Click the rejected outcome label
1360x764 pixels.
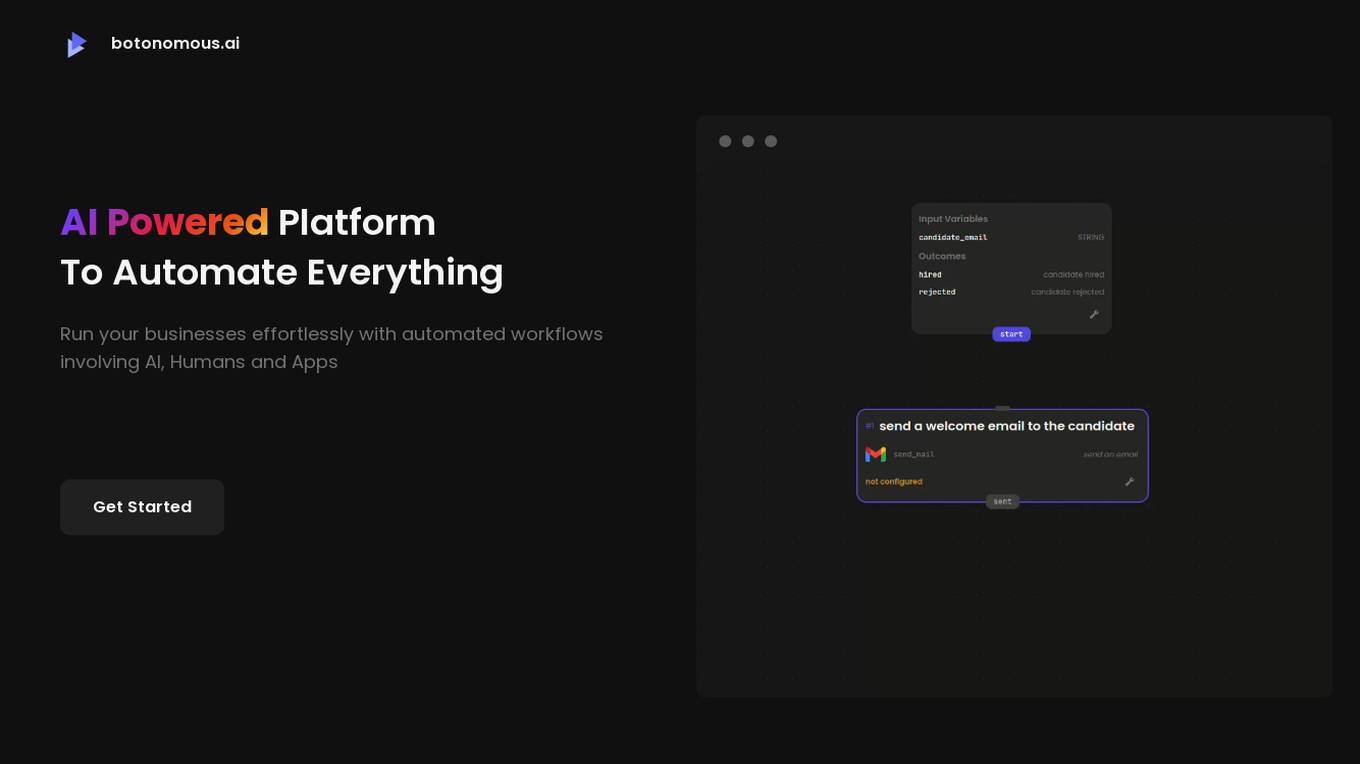pos(937,292)
